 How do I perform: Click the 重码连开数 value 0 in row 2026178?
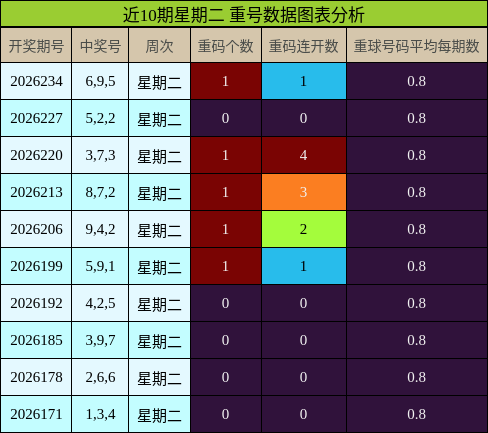(x=304, y=377)
